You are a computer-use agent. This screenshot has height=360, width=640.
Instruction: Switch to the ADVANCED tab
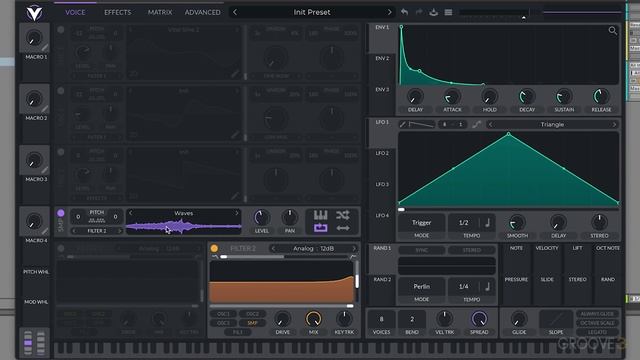[202, 12]
